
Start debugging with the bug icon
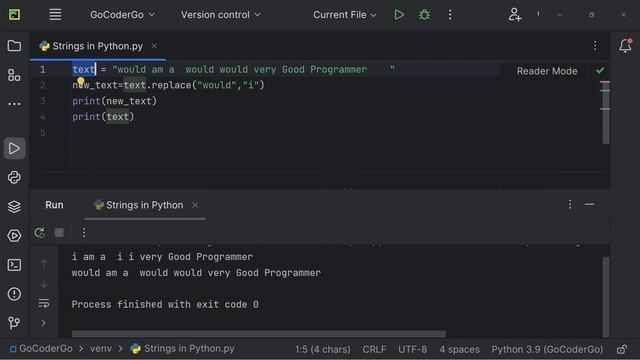tap(424, 15)
